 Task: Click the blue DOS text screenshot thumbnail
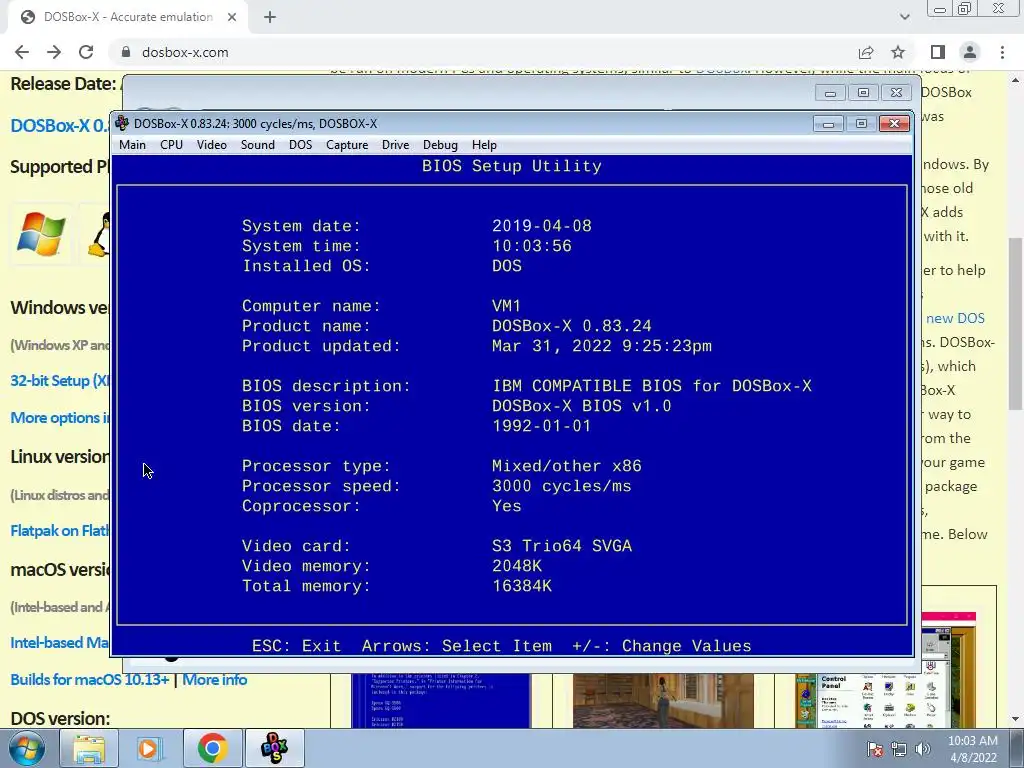tap(441, 701)
